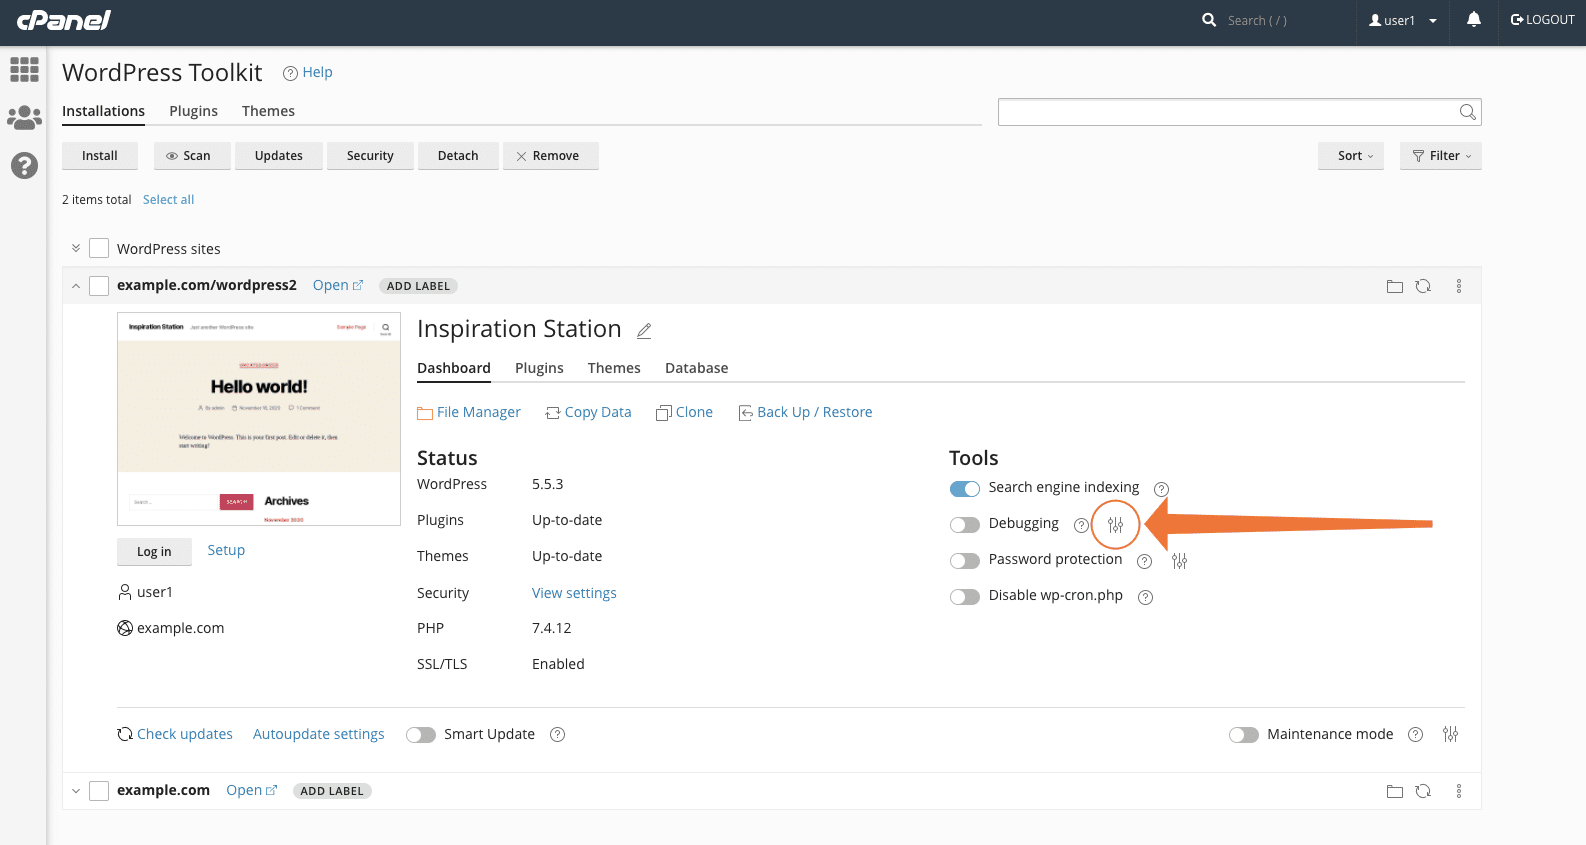Open Password protection settings sliders icon
Screen dimensions: 1586x845
(x=1179, y=561)
